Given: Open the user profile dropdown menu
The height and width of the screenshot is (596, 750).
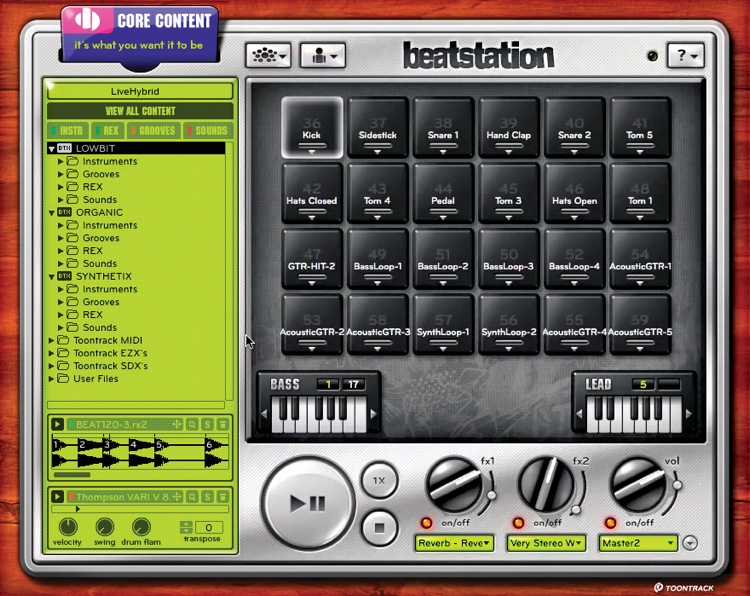Looking at the screenshot, I should 323,55.
